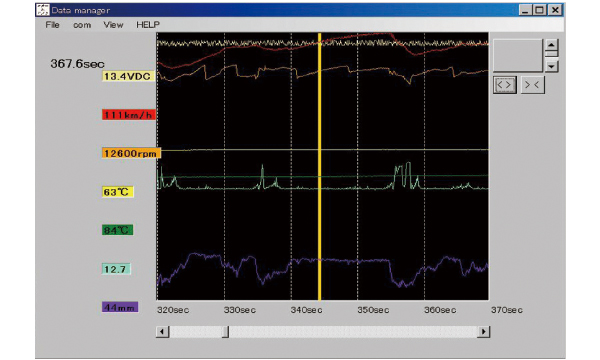Open the HELP menu

[148, 25]
